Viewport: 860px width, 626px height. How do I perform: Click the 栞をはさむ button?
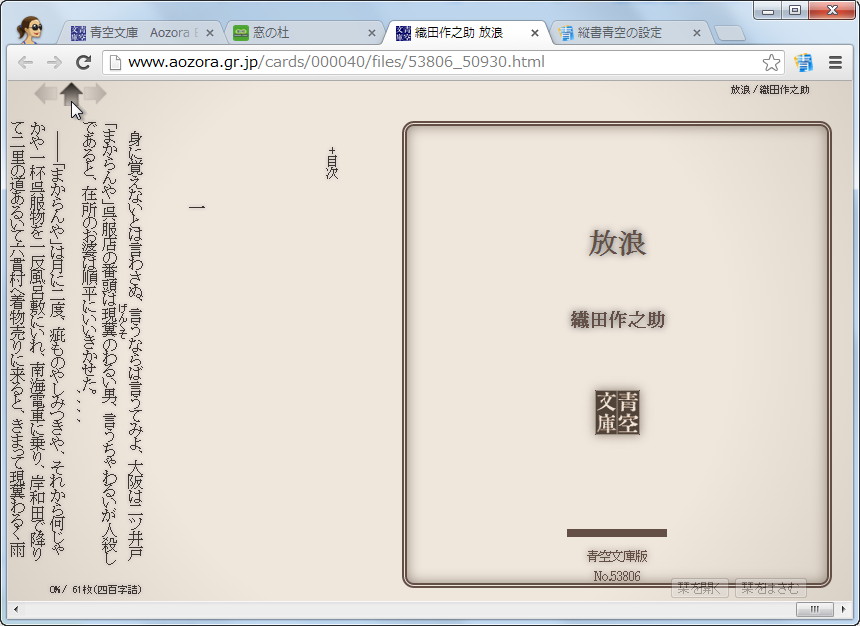click(772, 589)
